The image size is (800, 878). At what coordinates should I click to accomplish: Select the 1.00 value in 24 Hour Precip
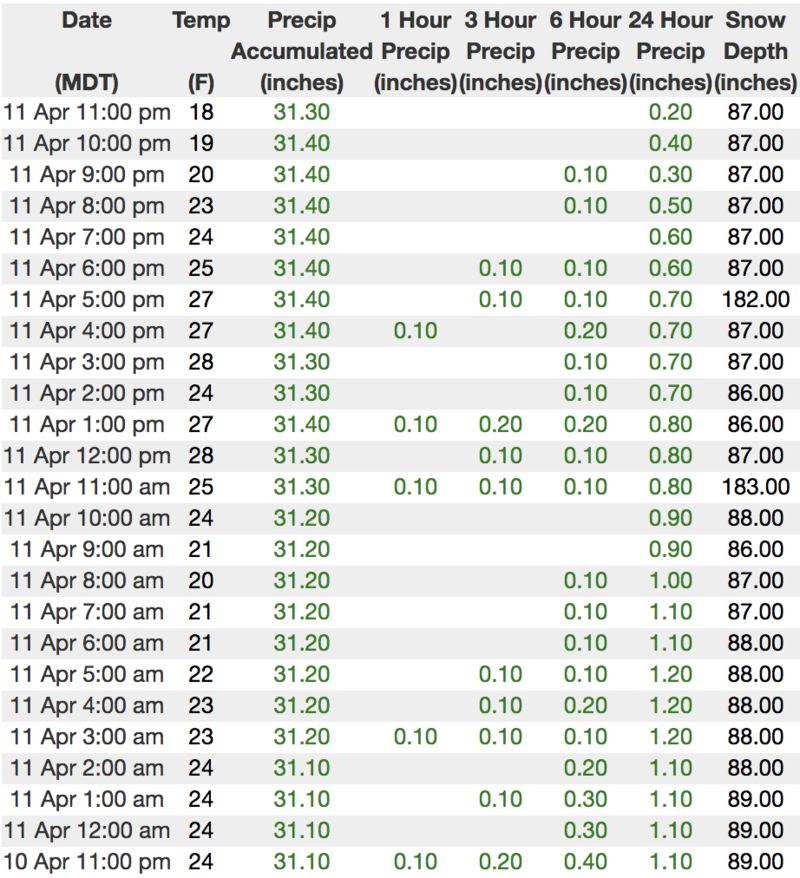[670, 580]
